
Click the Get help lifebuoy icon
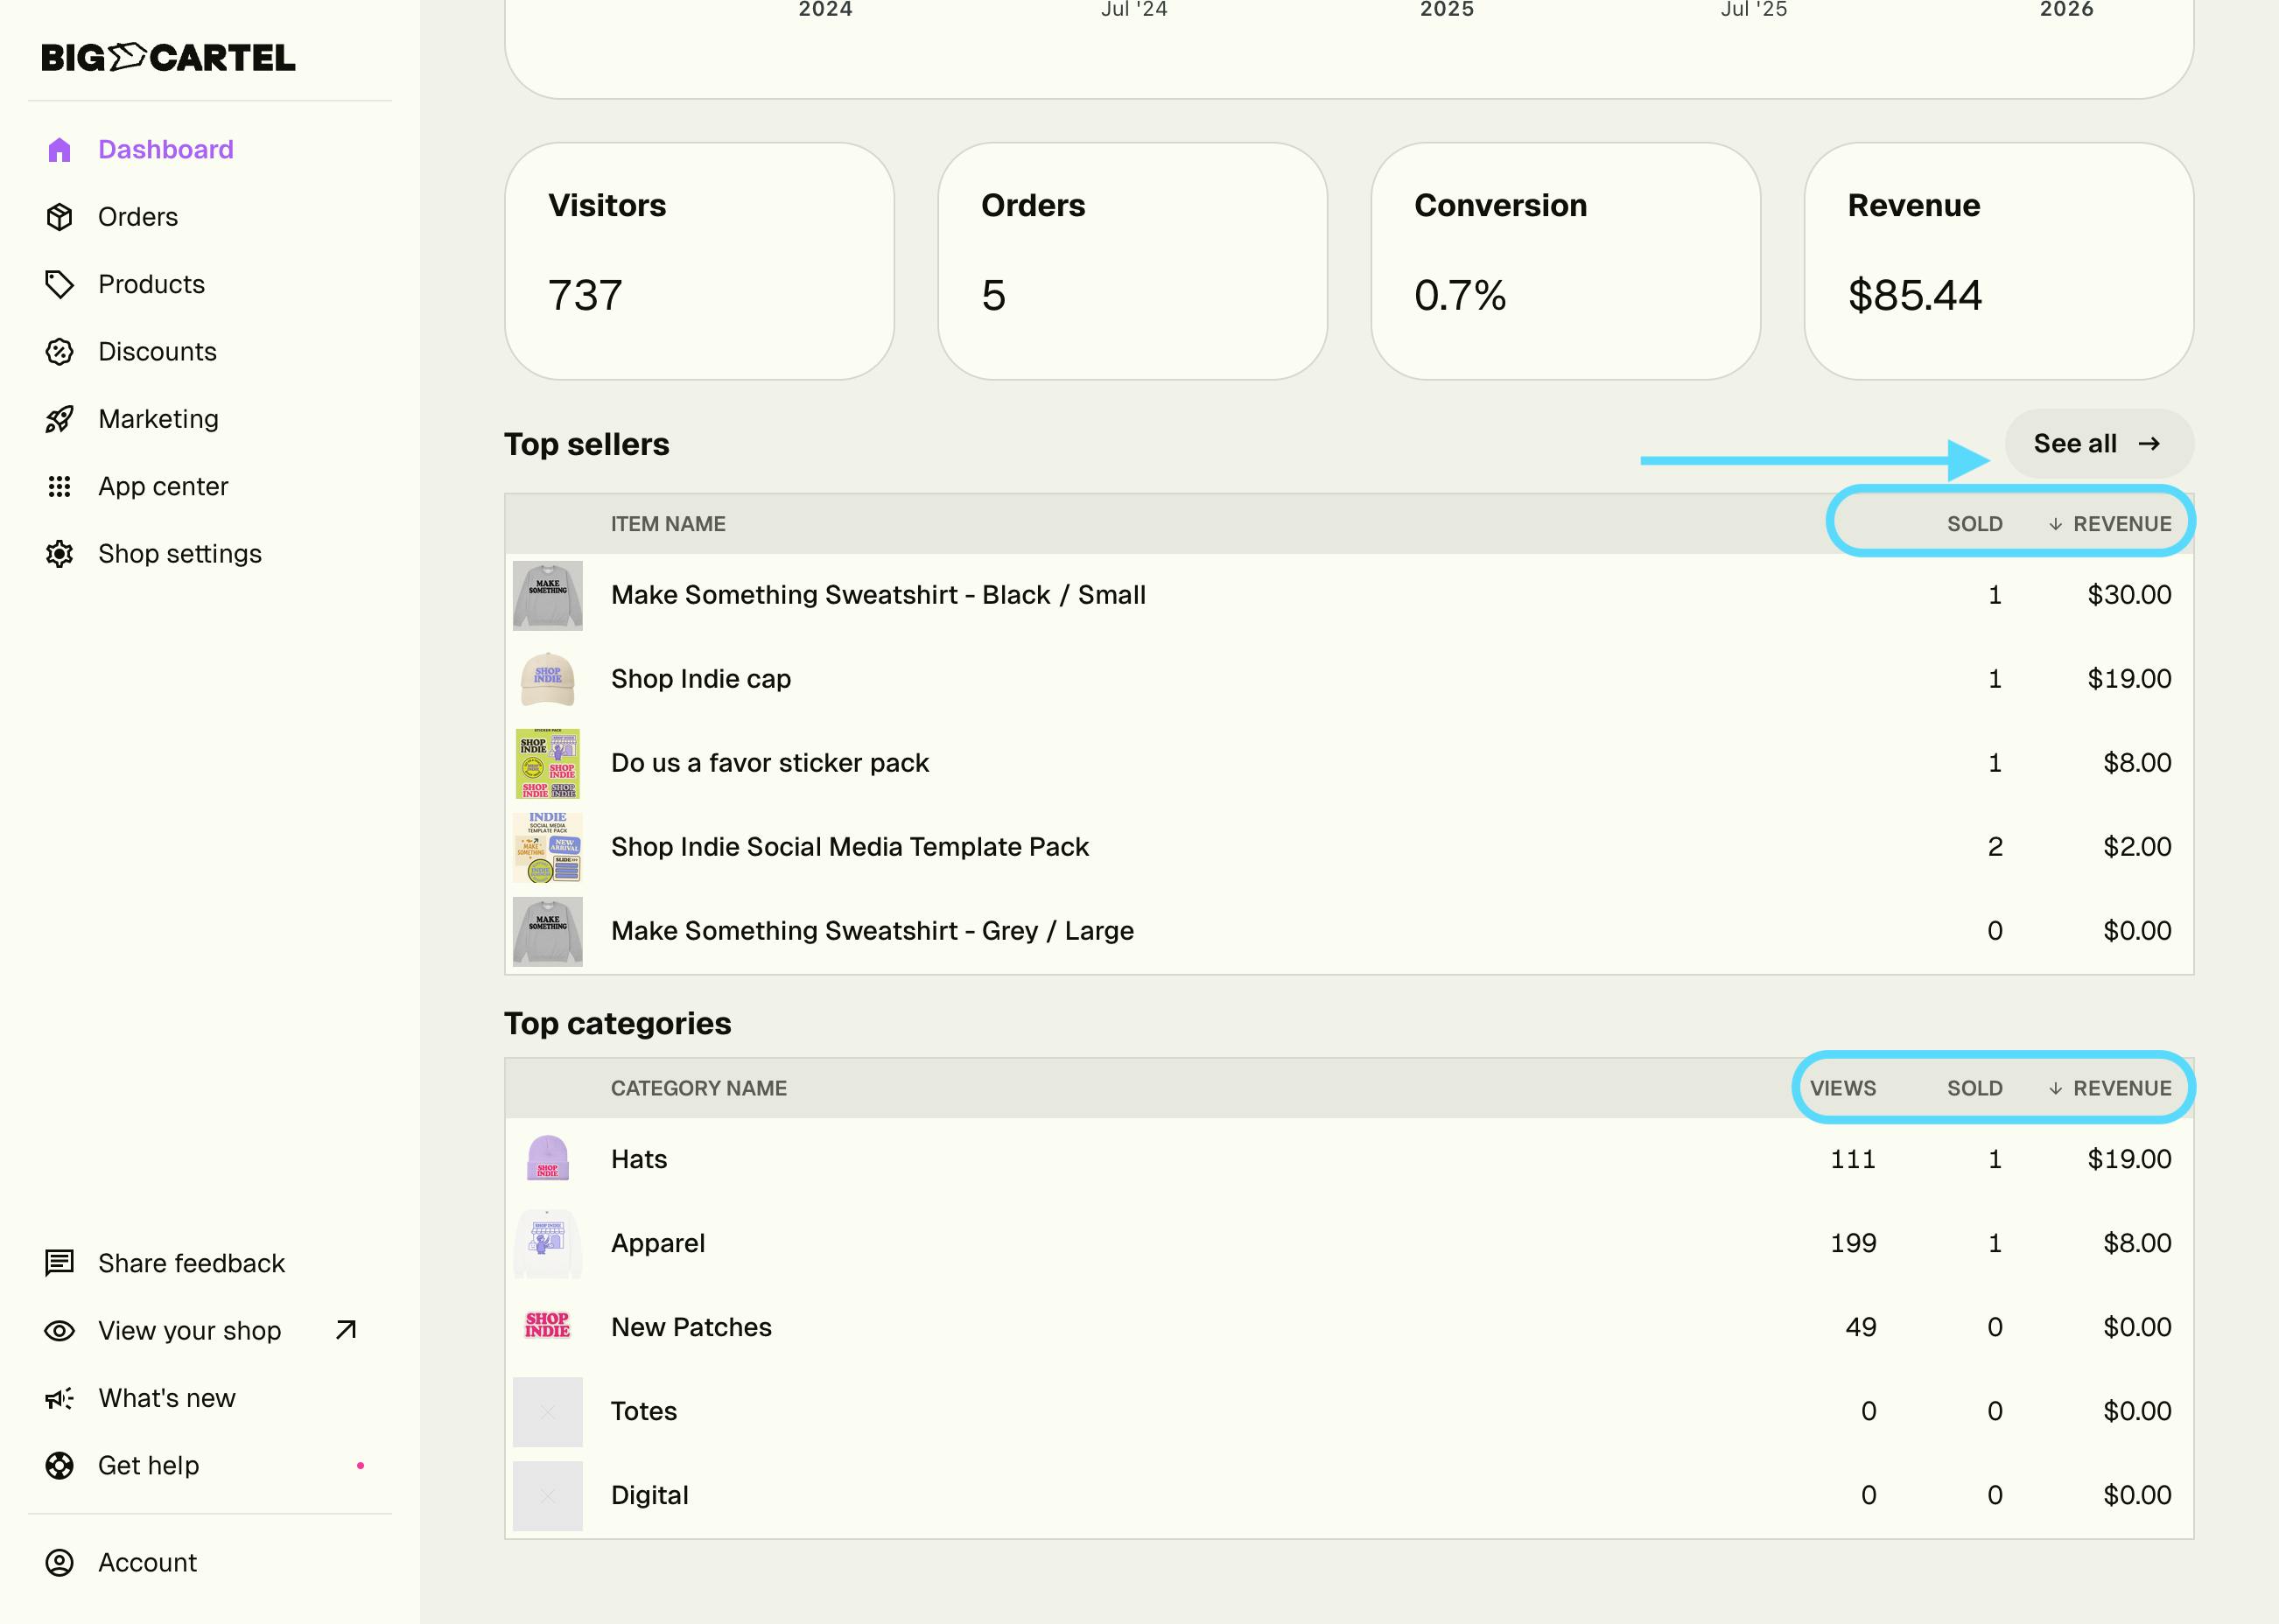pos(59,1466)
